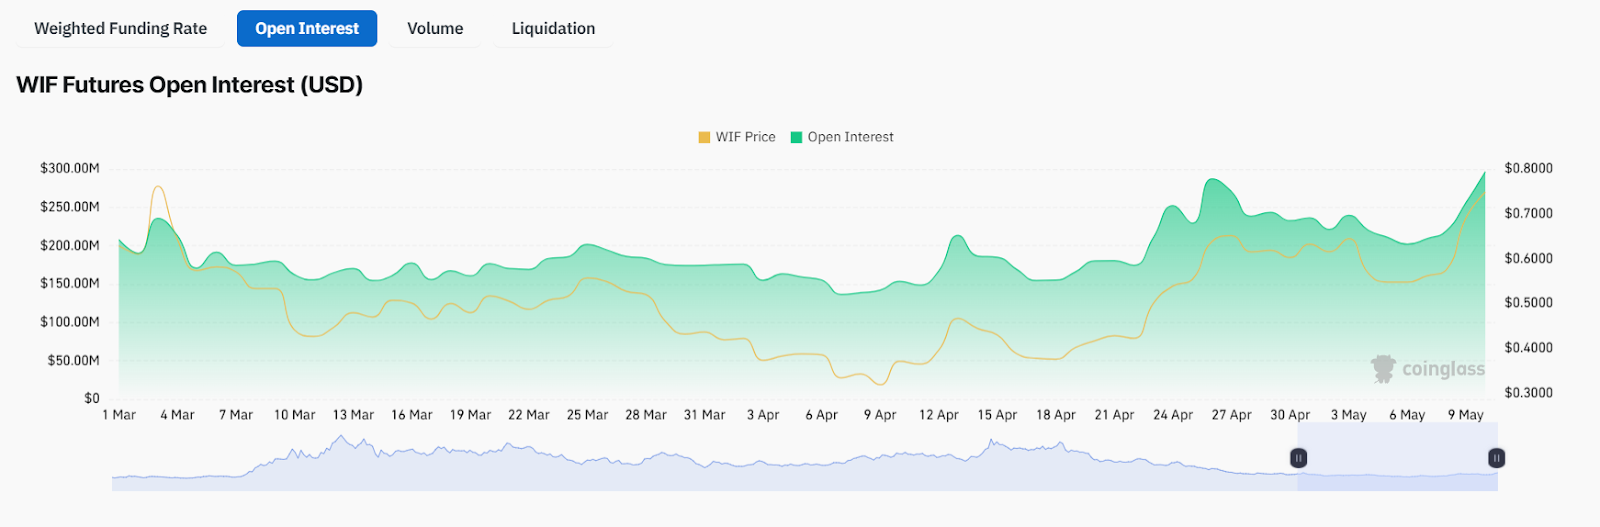
Task: Click the 4 Mar date axis label
Action: pos(177,415)
